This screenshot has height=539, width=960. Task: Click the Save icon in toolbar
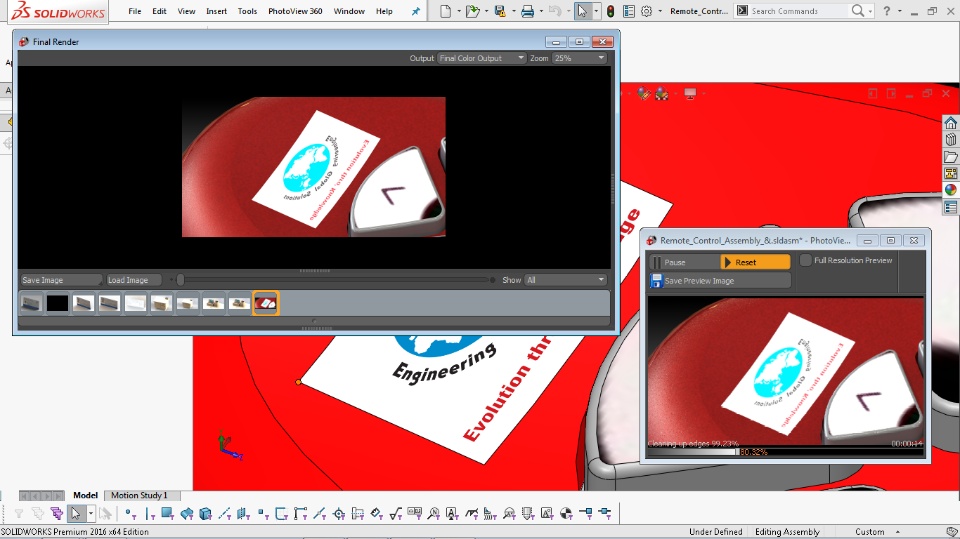coord(500,11)
